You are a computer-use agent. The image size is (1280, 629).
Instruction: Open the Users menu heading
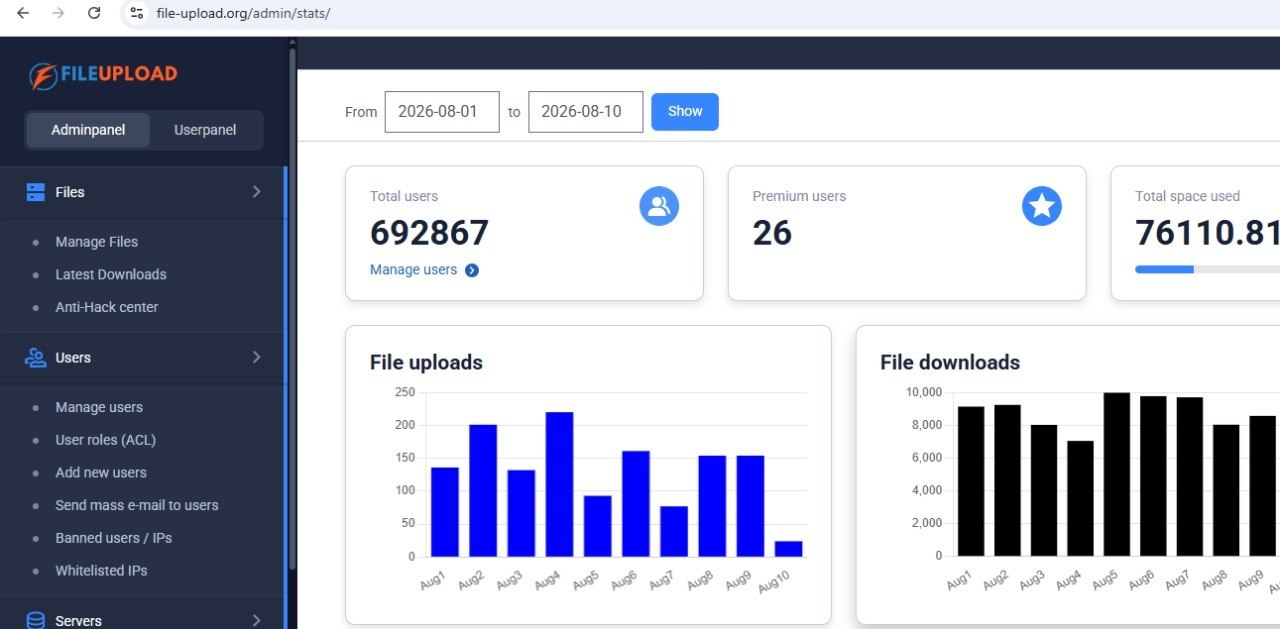[x=73, y=357]
